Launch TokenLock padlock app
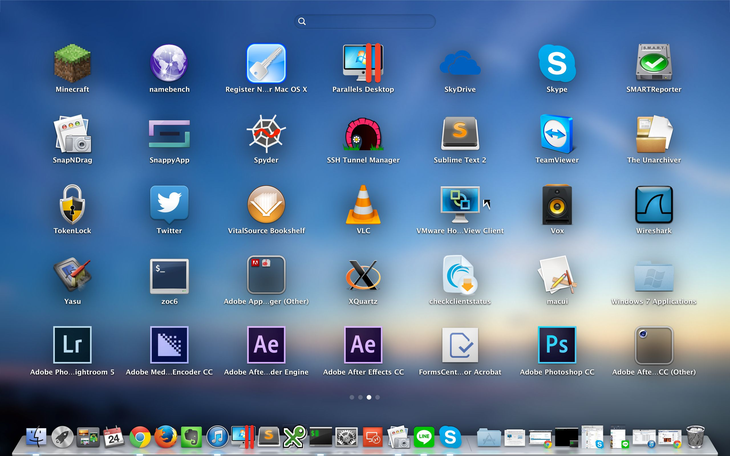This screenshot has width=730, height=456. [x=72, y=204]
